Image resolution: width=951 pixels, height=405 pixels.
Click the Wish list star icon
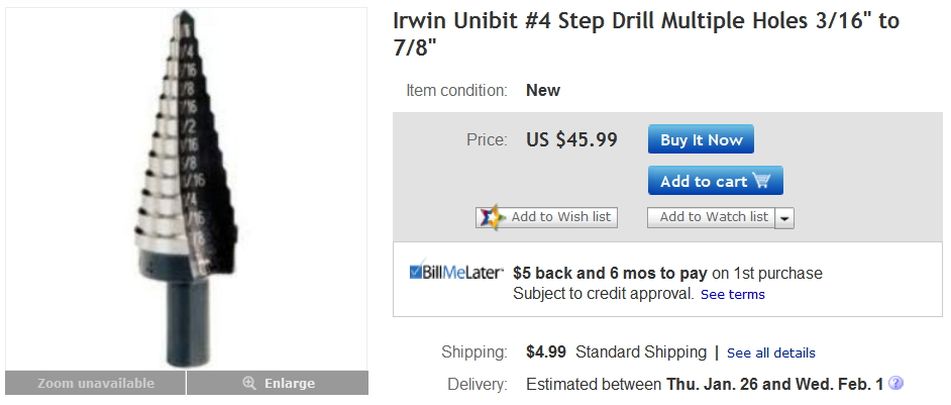coord(491,217)
